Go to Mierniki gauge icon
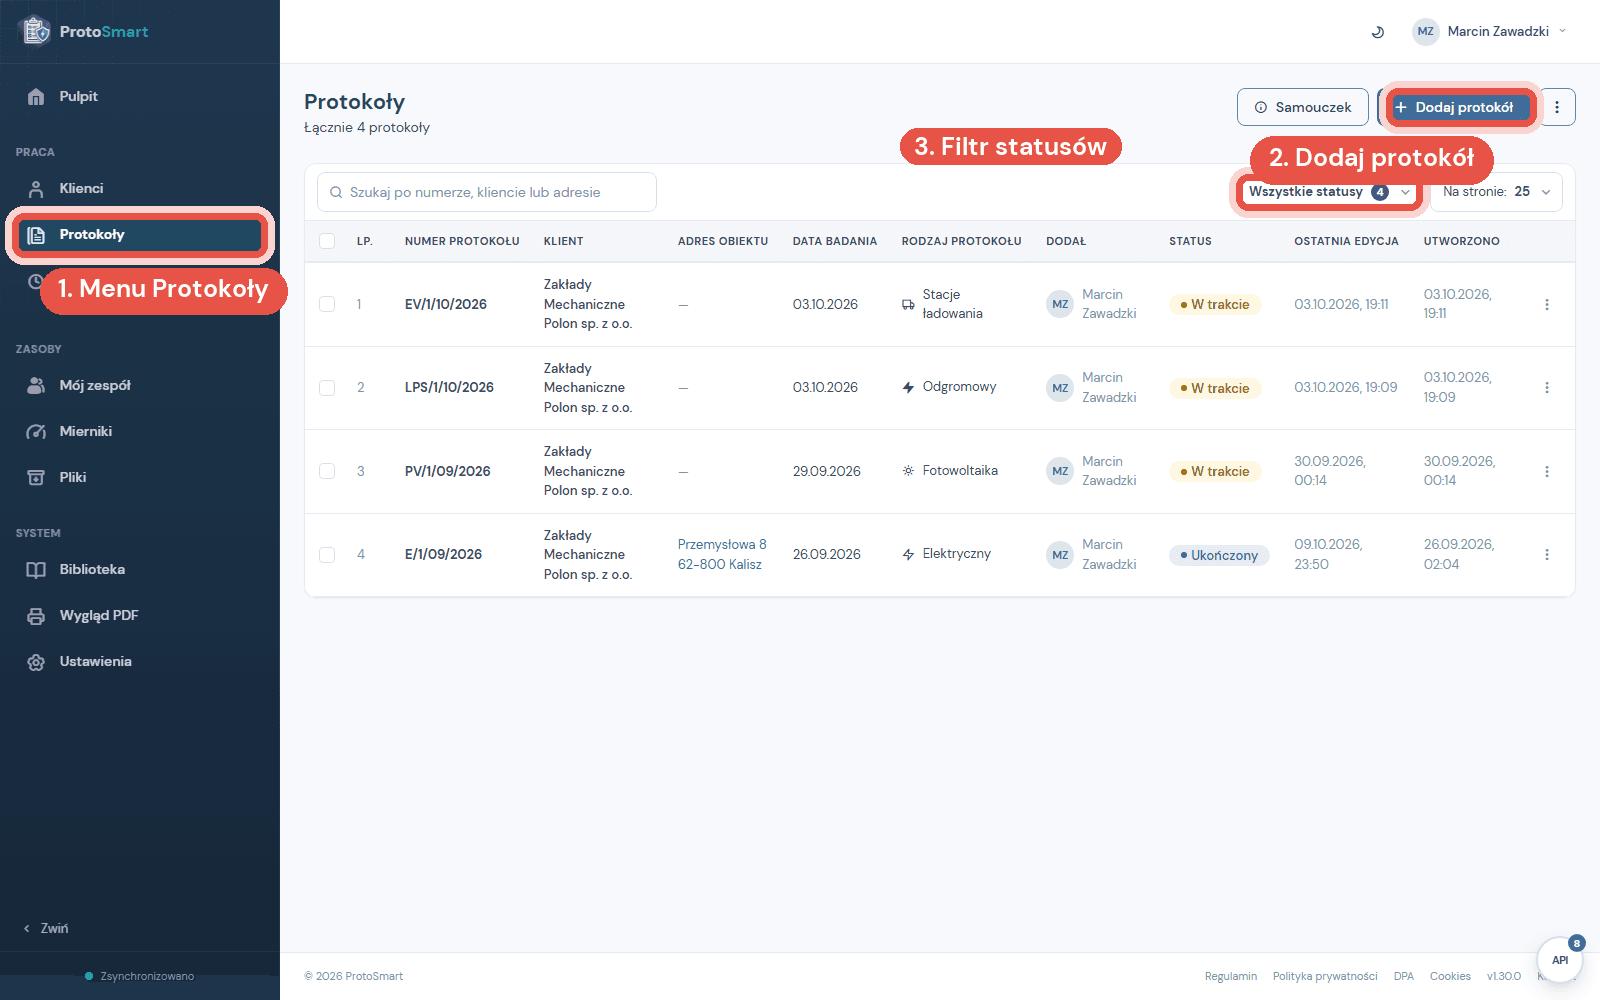 pyautogui.click(x=36, y=431)
